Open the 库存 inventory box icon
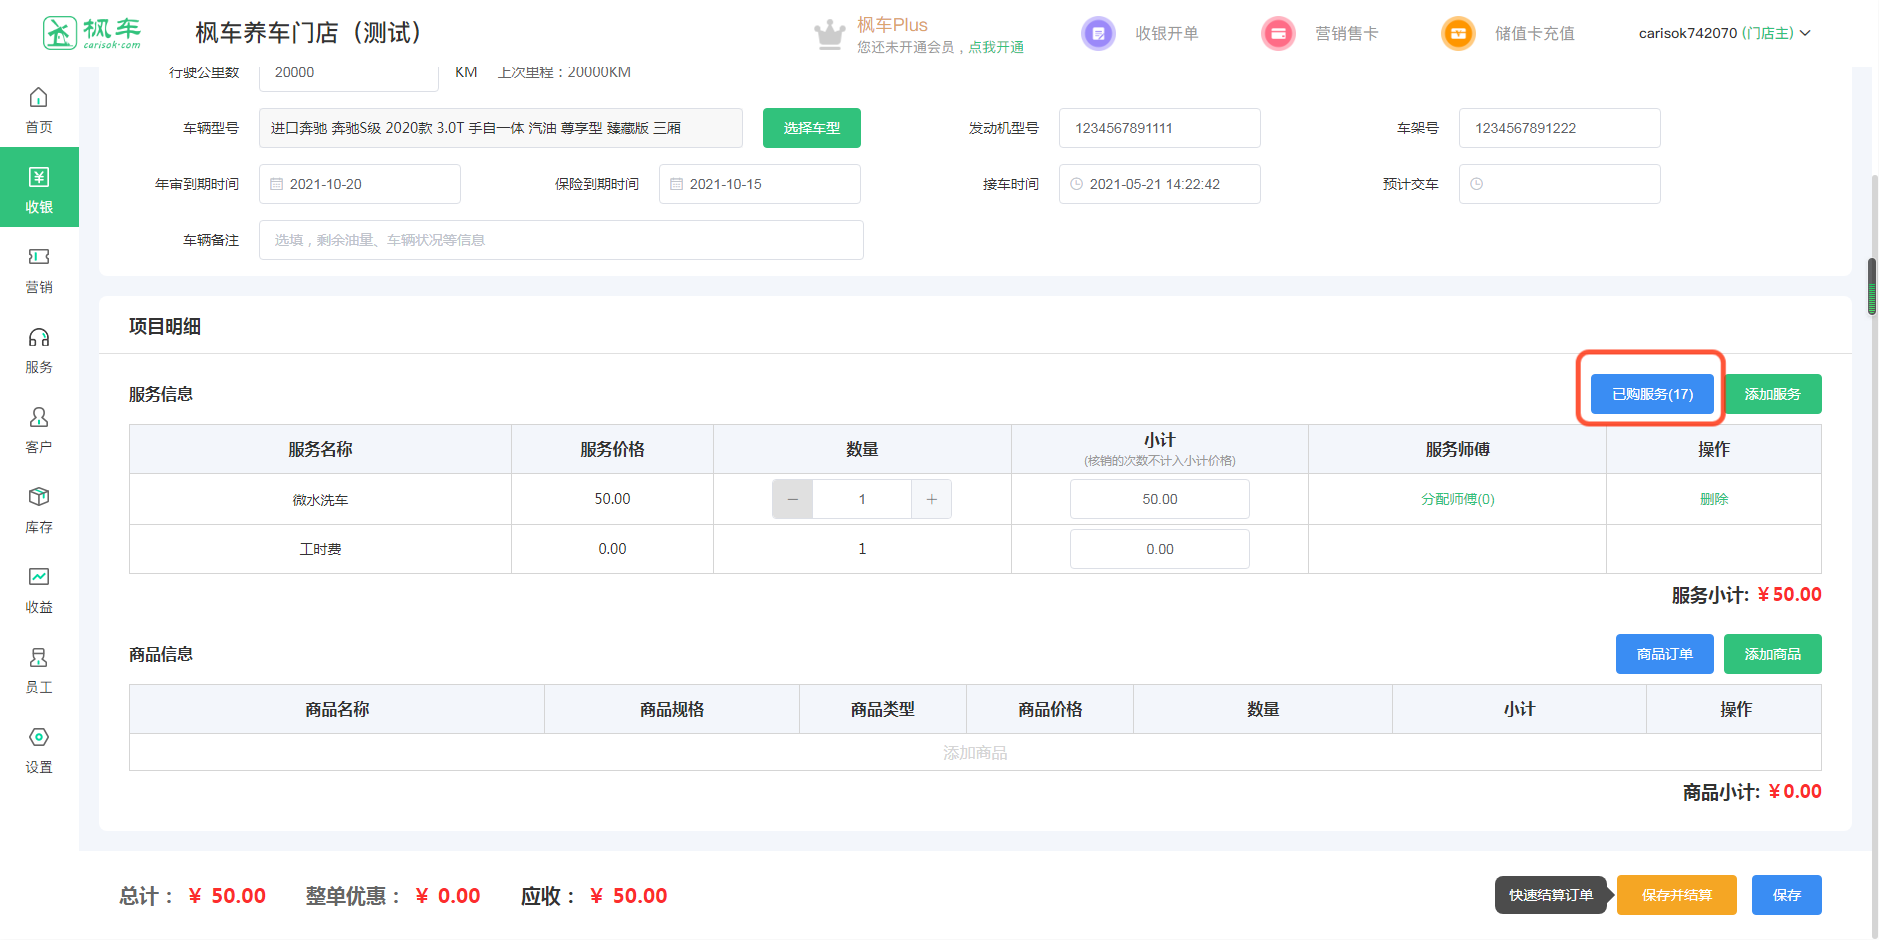1879x940 pixels. point(39,498)
